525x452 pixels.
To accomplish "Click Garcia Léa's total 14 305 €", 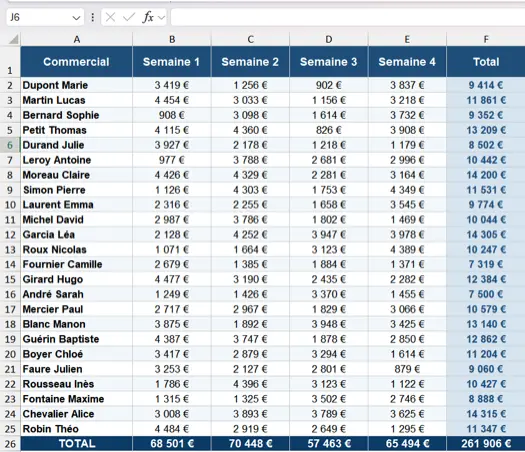I will click(486, 235).
